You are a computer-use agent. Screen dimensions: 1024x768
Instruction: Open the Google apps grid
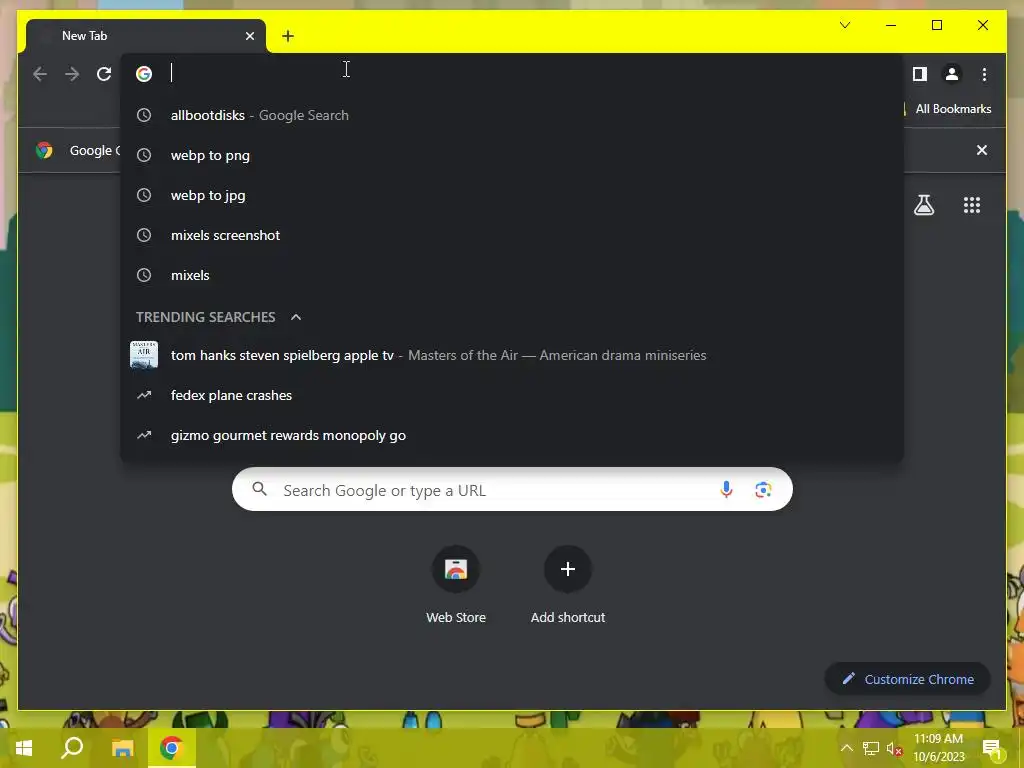(x=972, y=205)
